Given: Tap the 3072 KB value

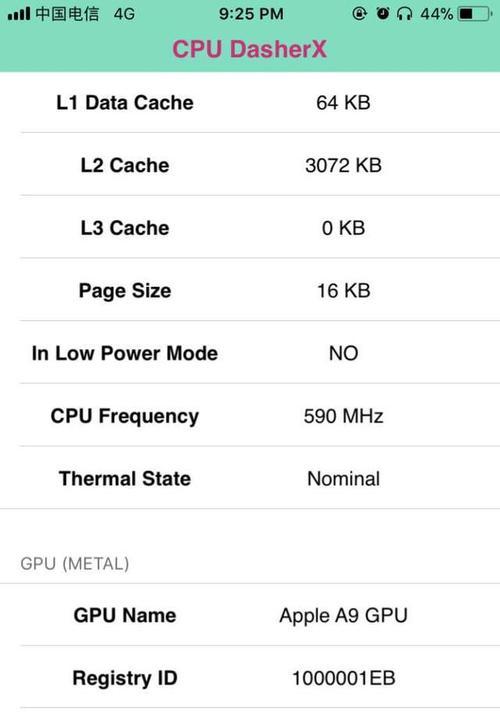Looking at the screenshot, I should (x=343, y=165).
